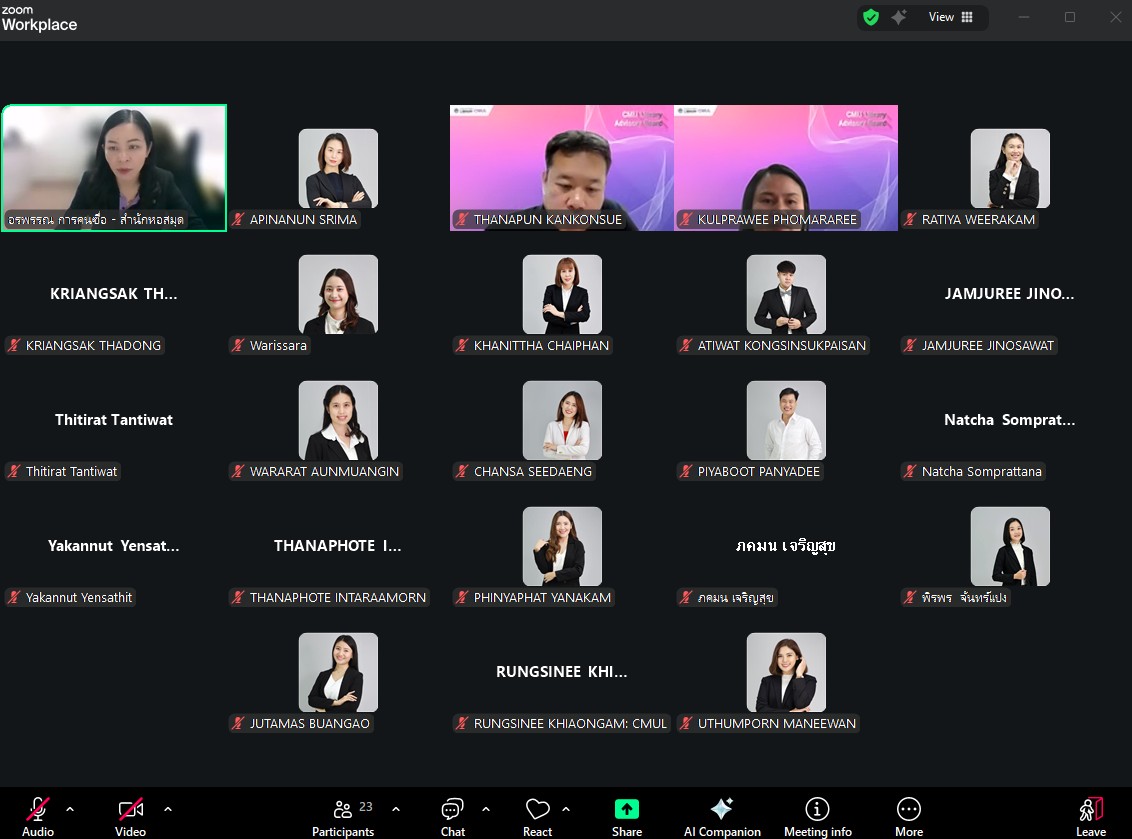Click the AI sparkle icon in title bar
This screenshot has width=1132, height=839.
tap(899, 17)
